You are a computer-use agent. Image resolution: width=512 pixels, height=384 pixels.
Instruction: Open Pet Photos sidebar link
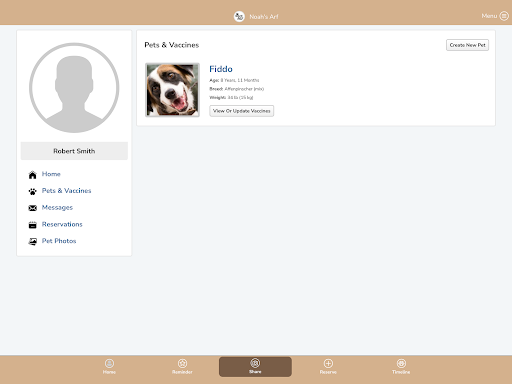[x=59, y=241]
